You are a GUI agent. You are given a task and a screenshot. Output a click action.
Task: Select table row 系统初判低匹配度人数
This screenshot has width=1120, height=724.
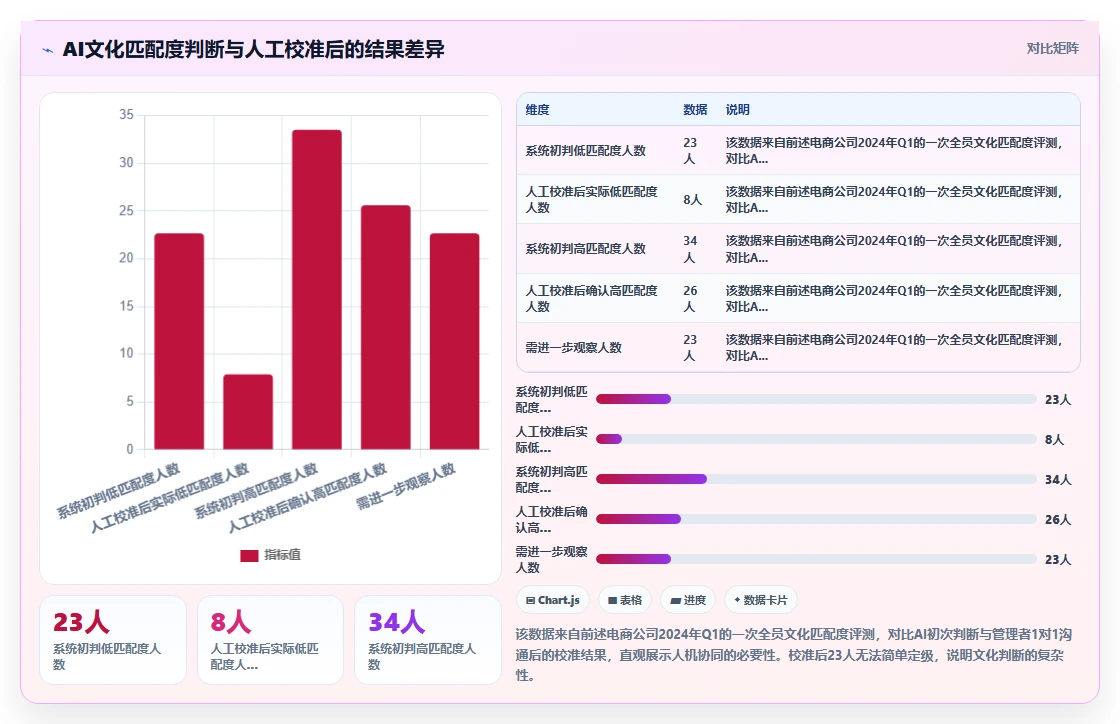click(x=798, y=151)
